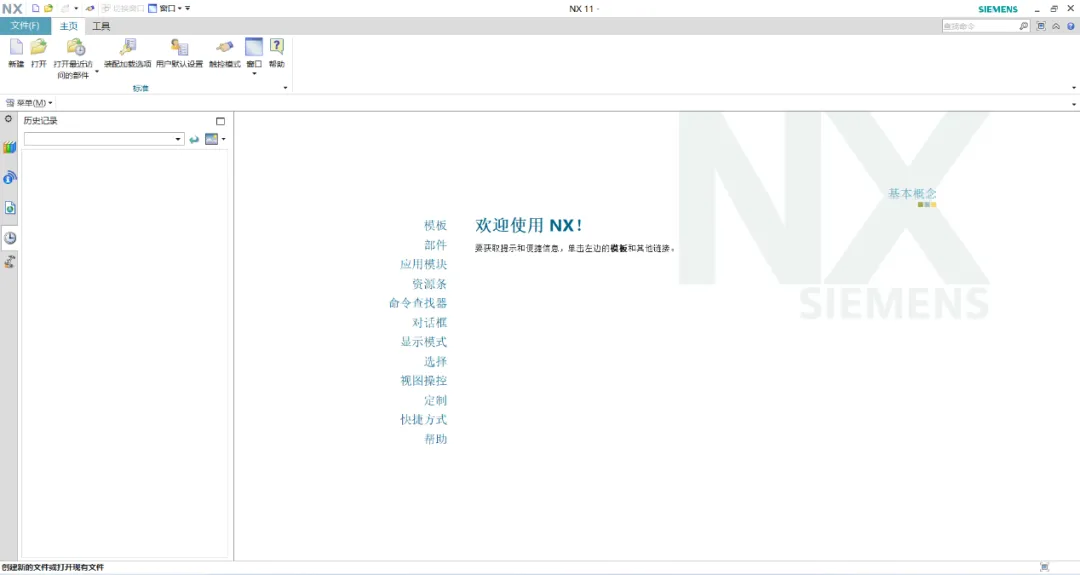1080x575 pixels.
Task: Click the 部件 link
Action: point(435,244)
